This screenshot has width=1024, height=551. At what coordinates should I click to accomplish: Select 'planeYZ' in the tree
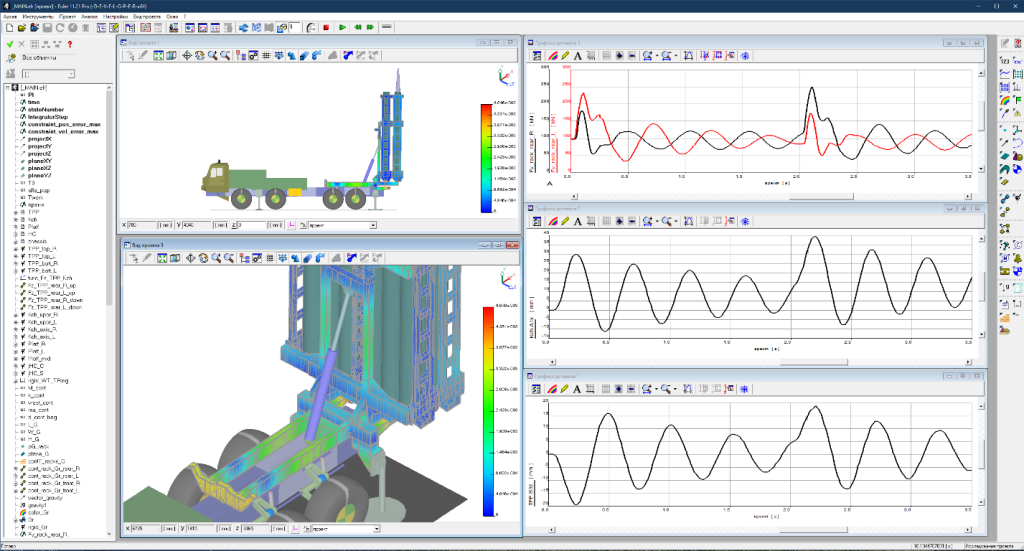coord(39,176)
